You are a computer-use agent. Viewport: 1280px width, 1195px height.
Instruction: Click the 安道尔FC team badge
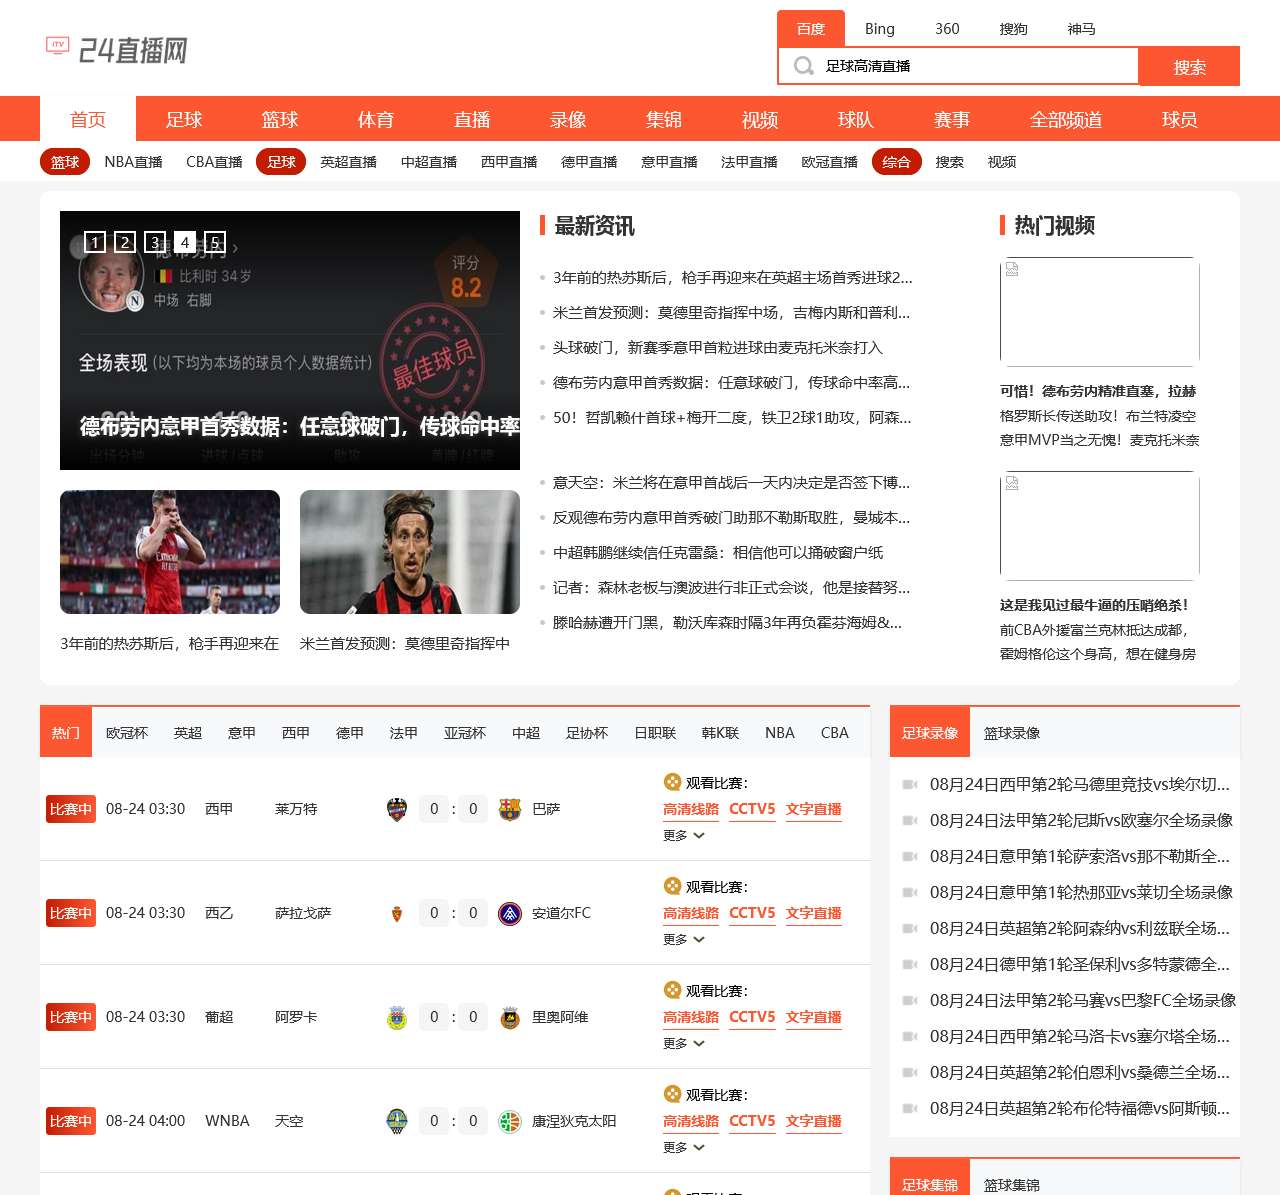(510, 913)
